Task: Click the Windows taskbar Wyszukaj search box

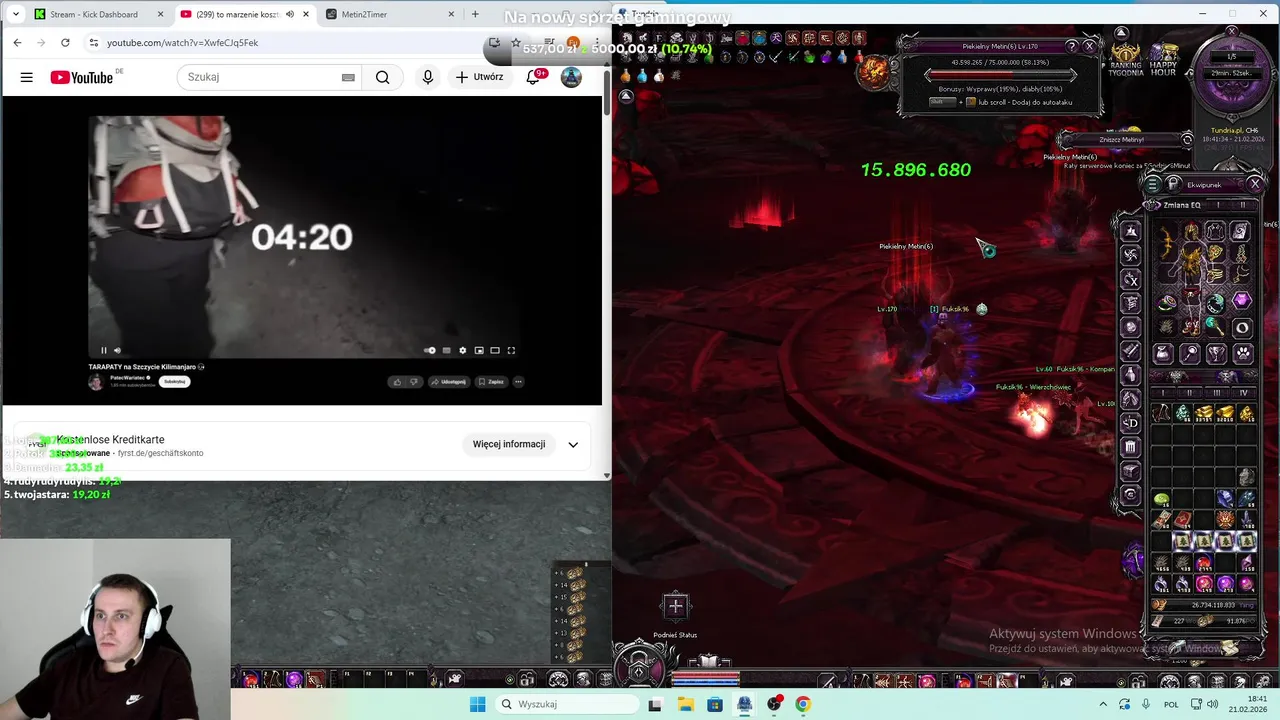Action: pyautogui.click(x=567, y=704)
